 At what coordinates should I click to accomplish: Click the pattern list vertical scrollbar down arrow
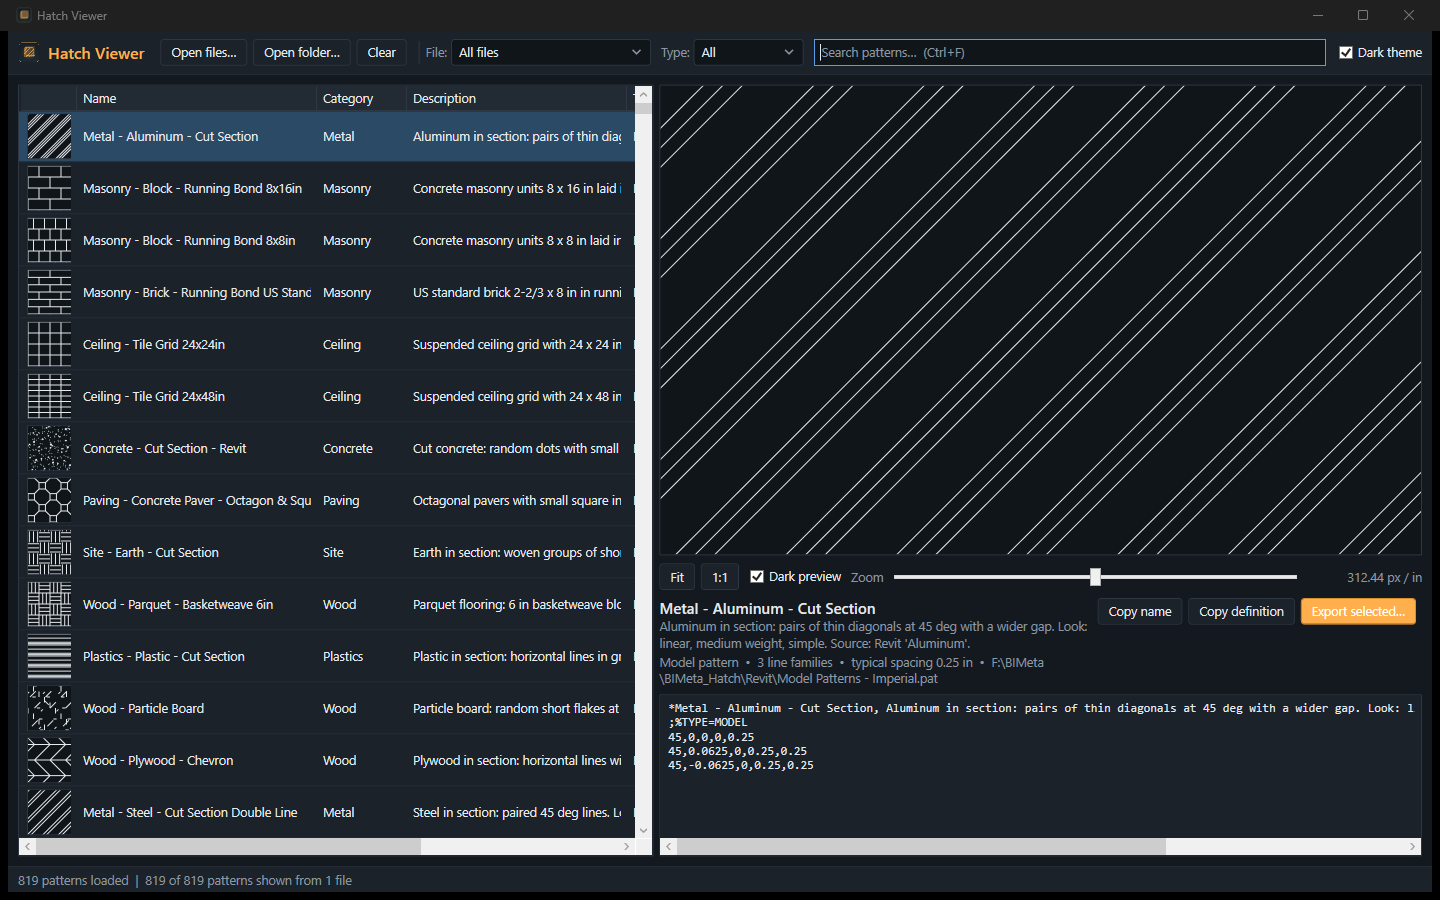643,830
